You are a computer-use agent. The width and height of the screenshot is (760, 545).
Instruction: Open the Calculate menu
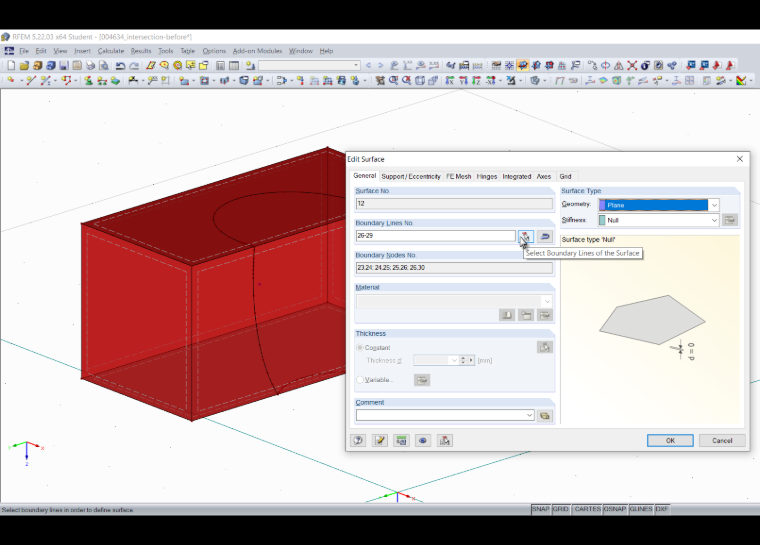[111, 51]
